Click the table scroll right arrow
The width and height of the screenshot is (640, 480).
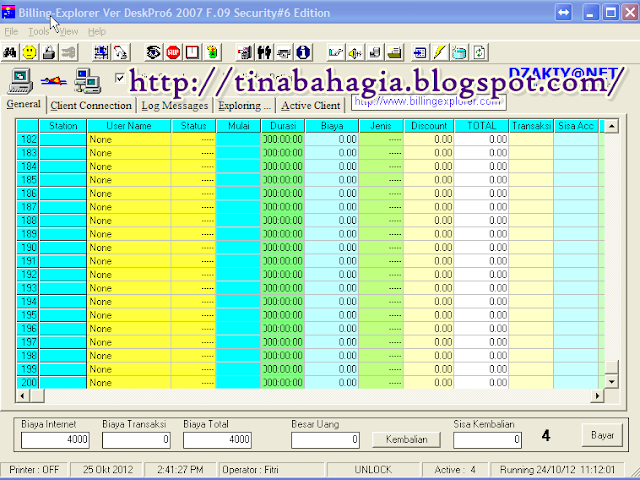[597, 396]
